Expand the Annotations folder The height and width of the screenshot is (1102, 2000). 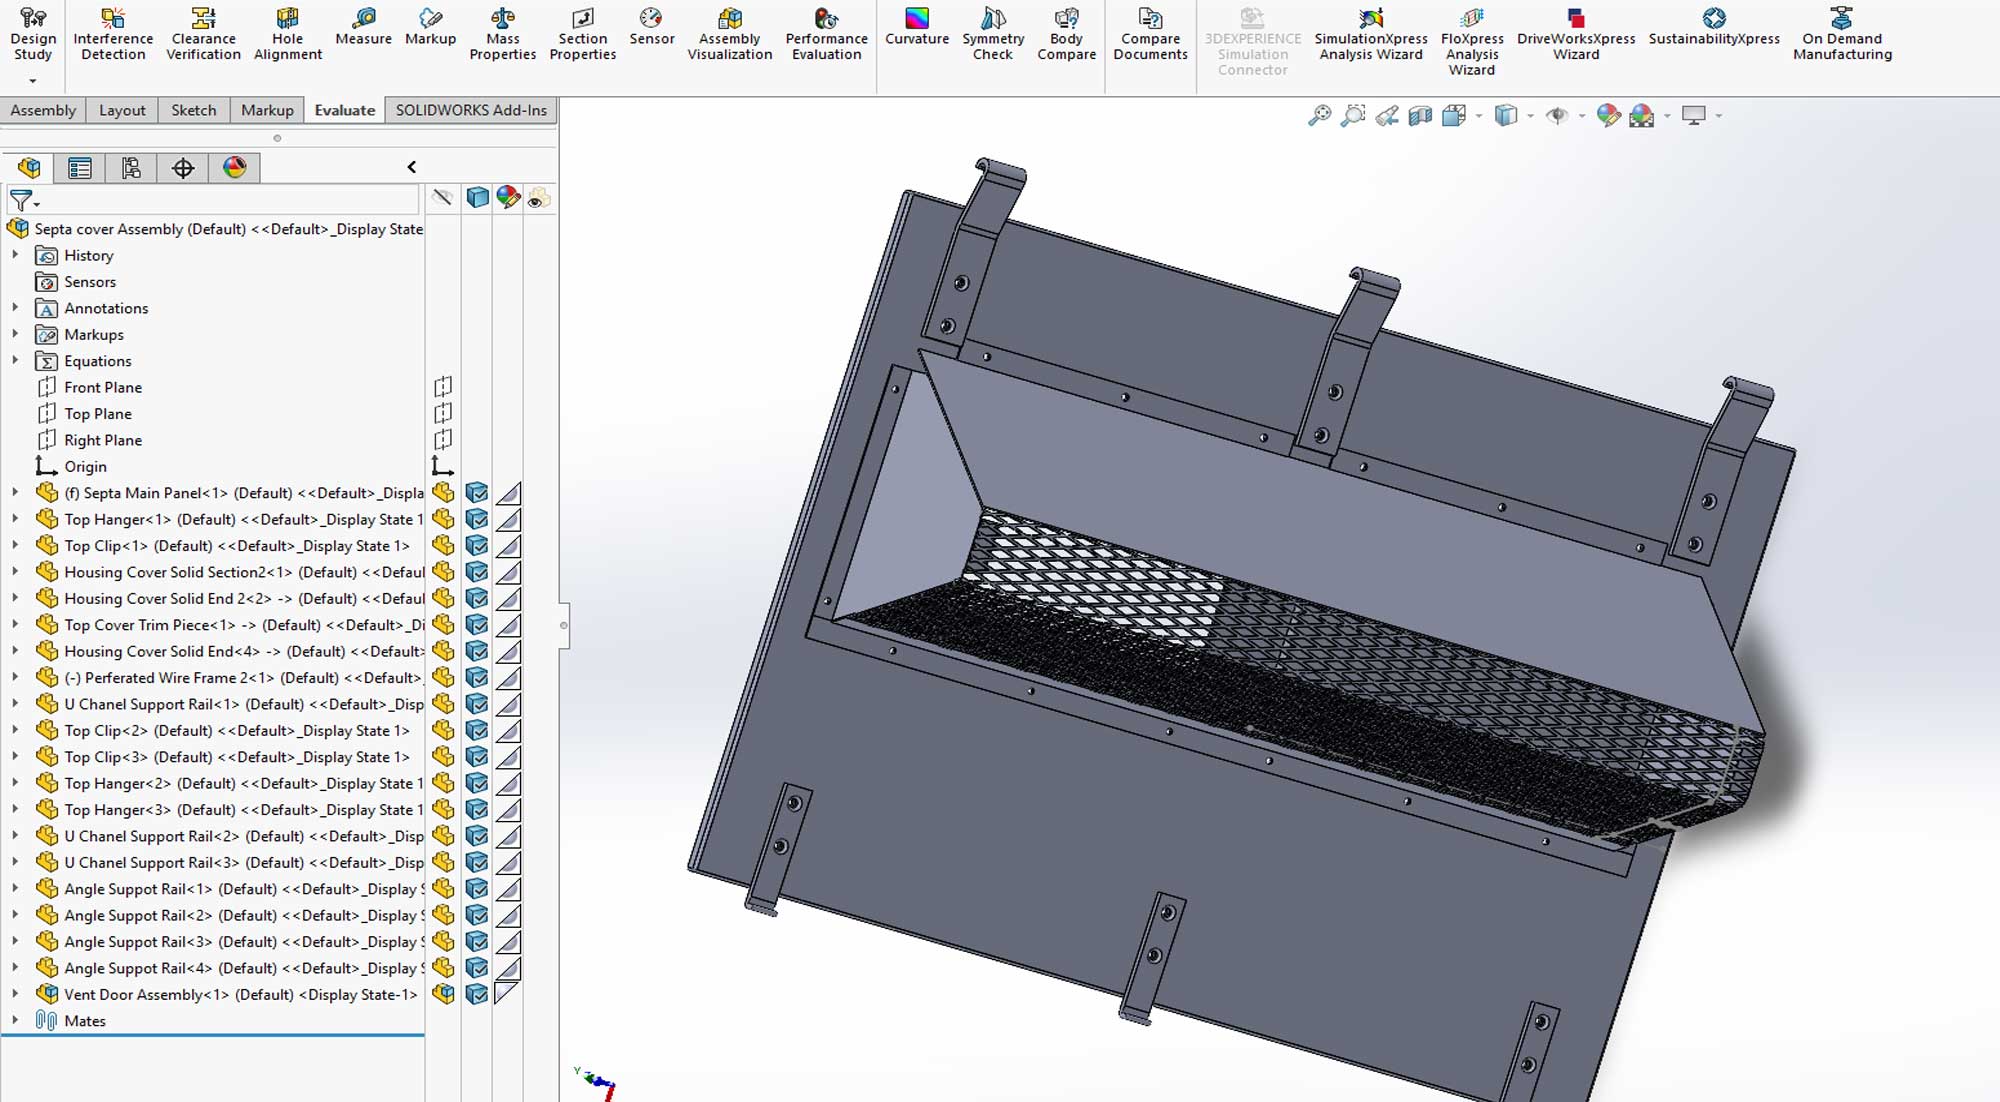coord(15,308)
